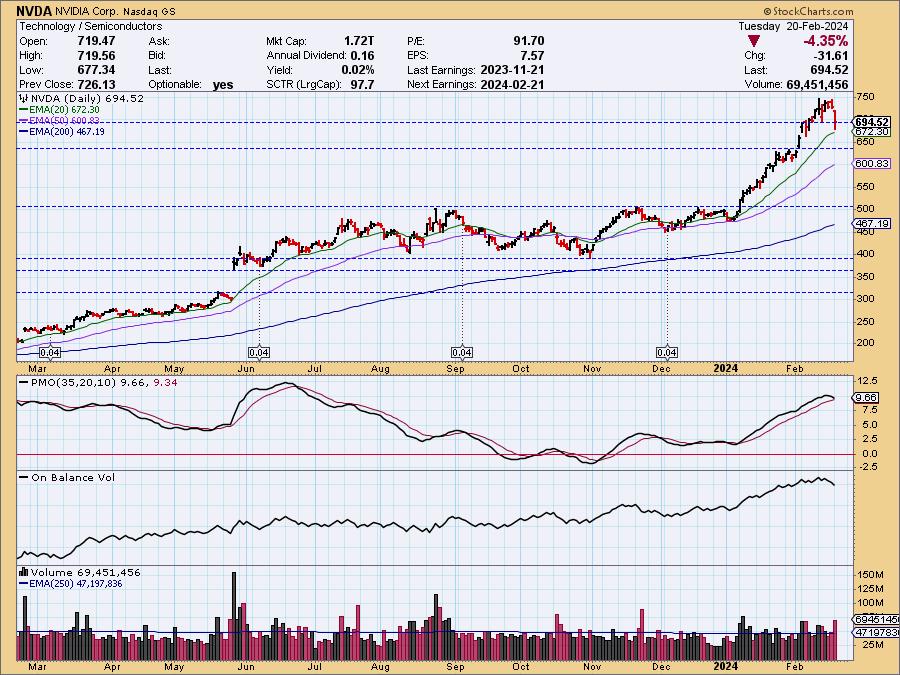Image resolution: width=900 pixels, height=675 pixels.
Task: Click the Tuesday 20-Feb-2024 date
Action: tap(793, 26)
